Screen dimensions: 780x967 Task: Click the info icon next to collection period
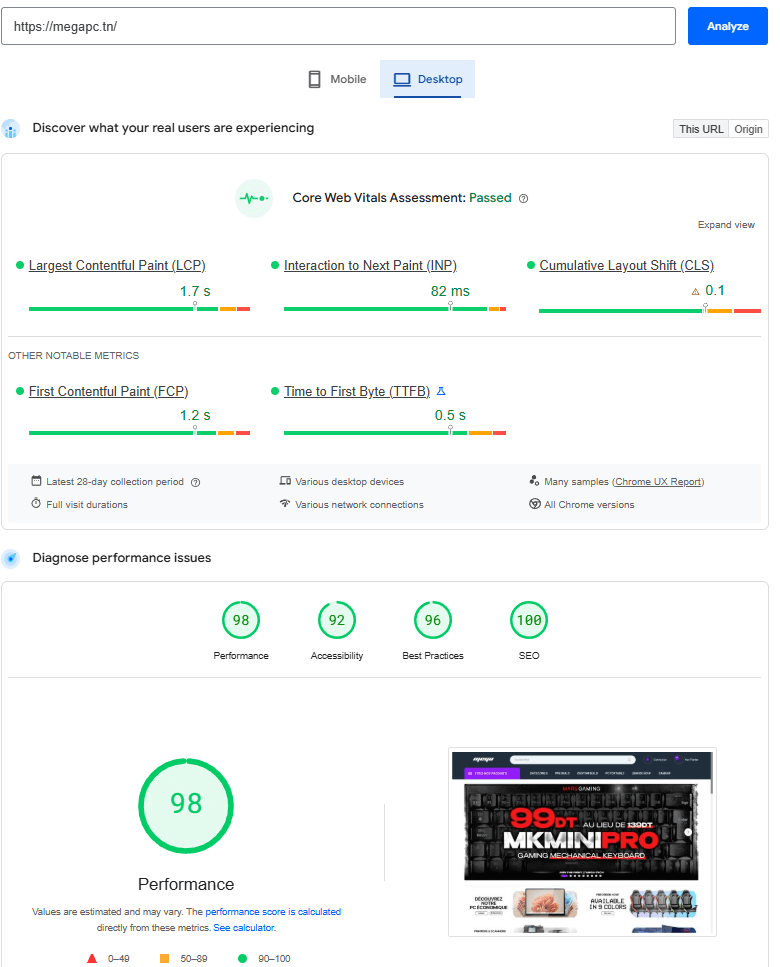point(196,482)
